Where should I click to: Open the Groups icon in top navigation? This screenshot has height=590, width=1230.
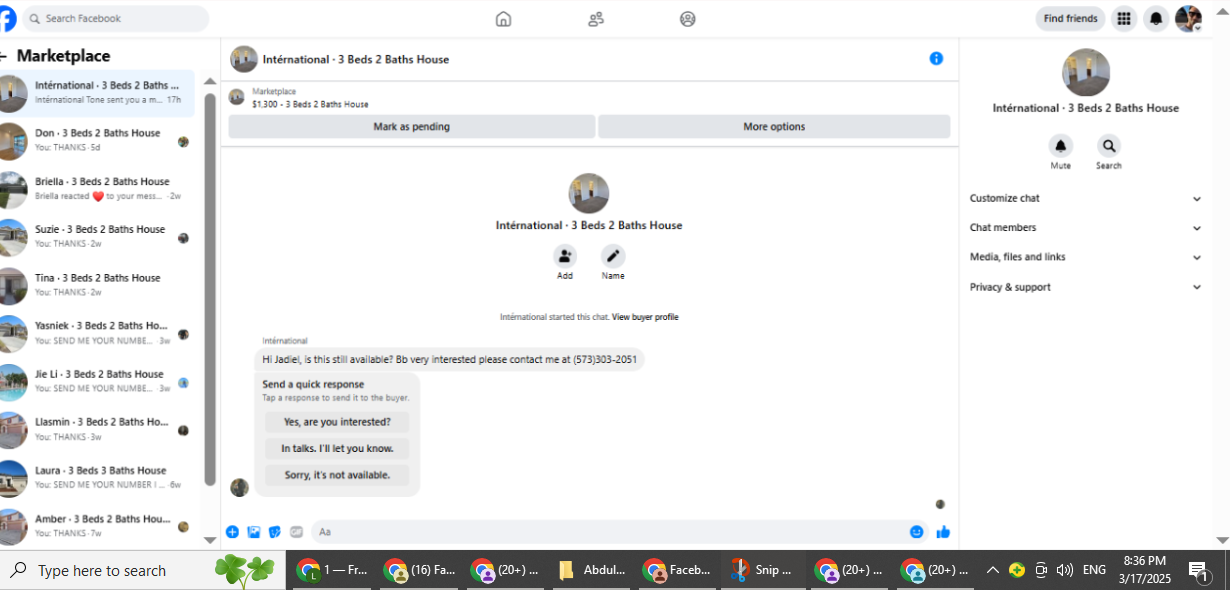[x=687, y=18]
